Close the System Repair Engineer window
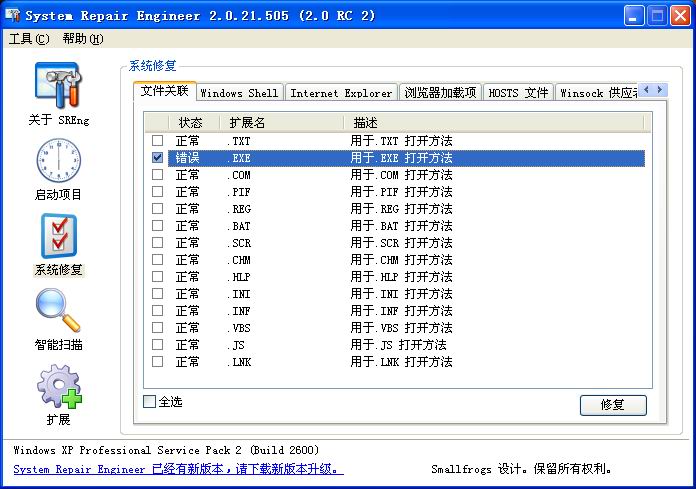Screen dimensions: 696x489 coord(680,16)
